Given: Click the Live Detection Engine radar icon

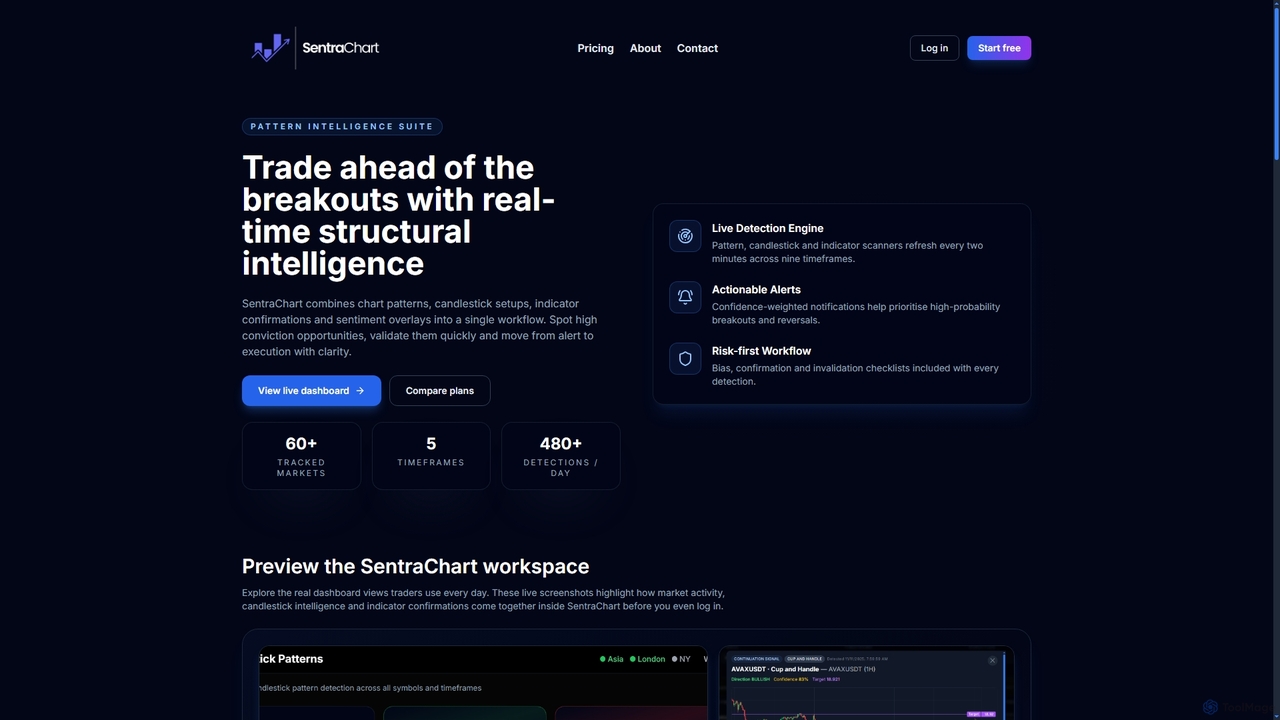Looking at the screenshot, I should [x=685, y=236].
